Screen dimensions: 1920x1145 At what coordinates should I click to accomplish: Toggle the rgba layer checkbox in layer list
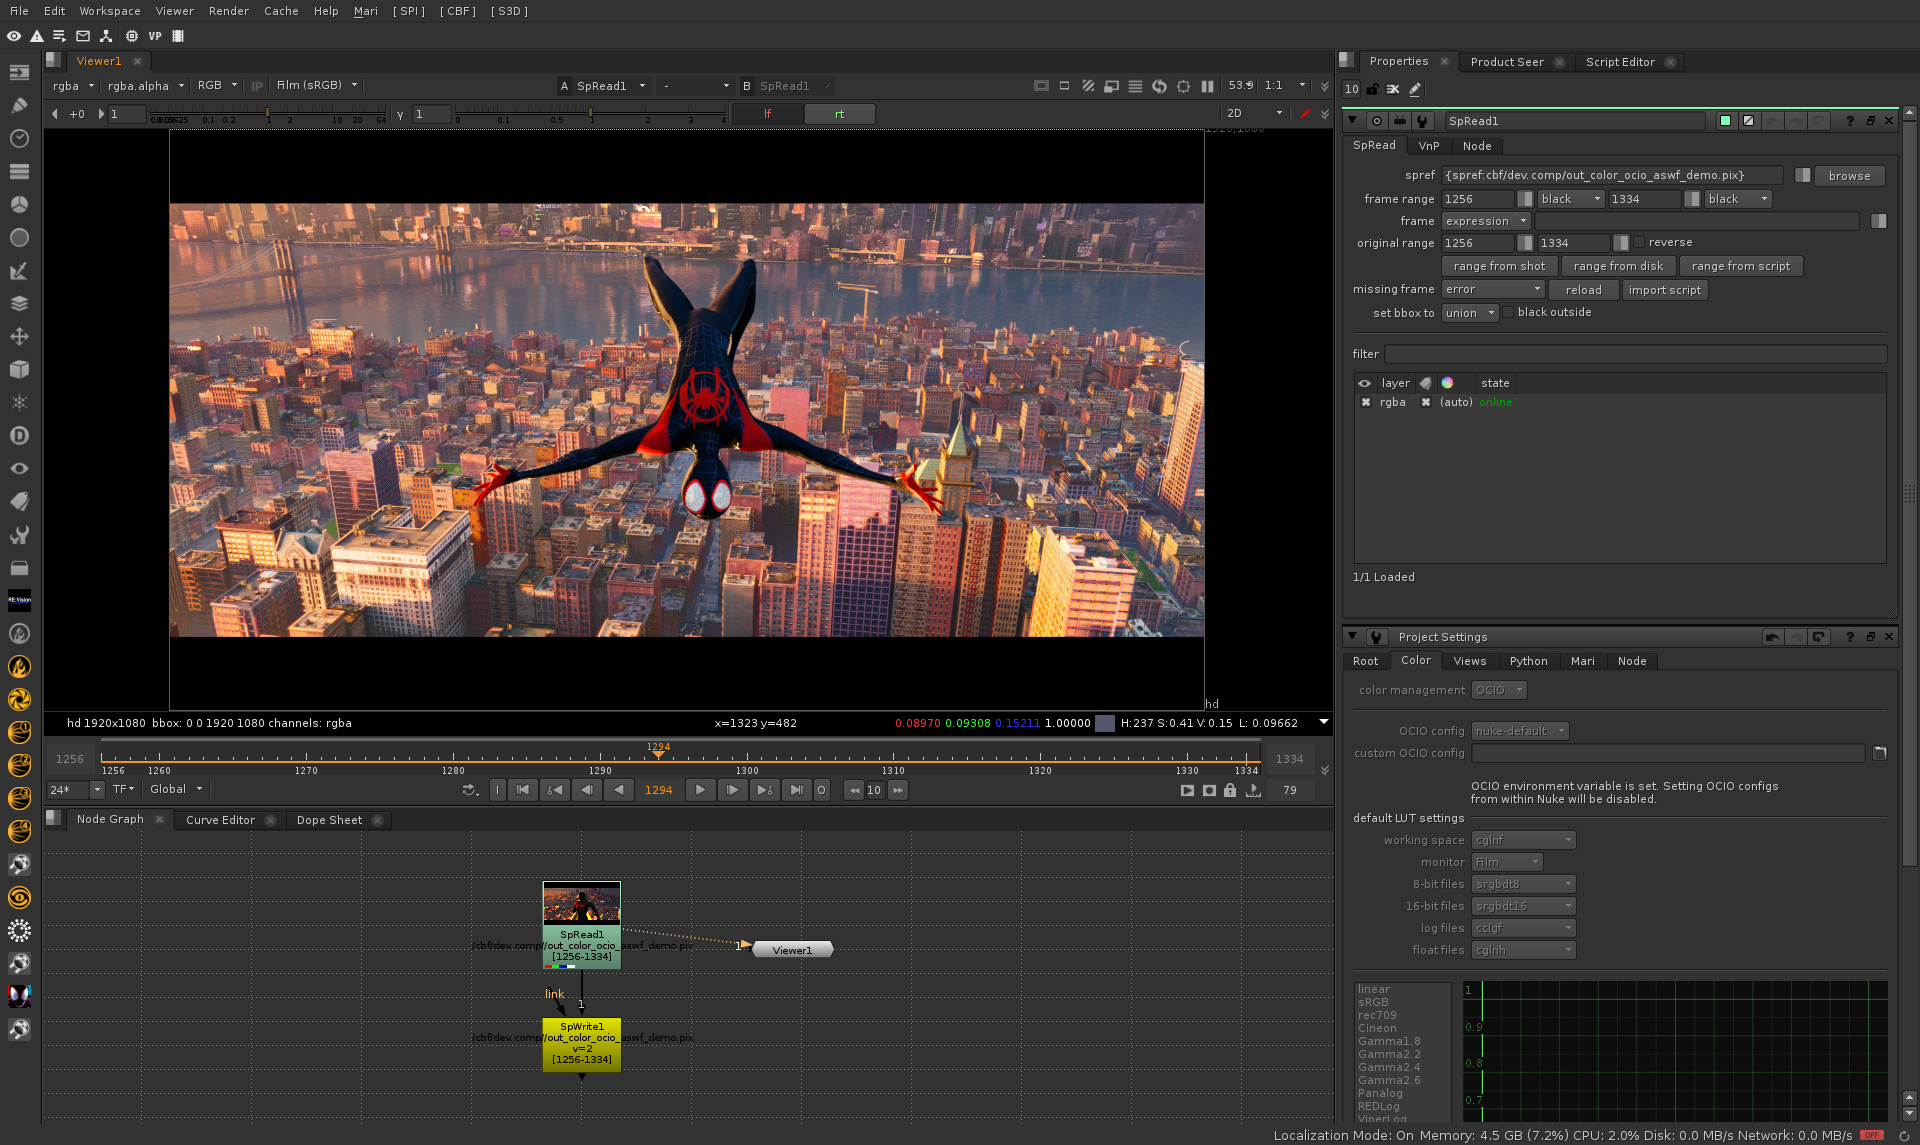pos(1366,402)
